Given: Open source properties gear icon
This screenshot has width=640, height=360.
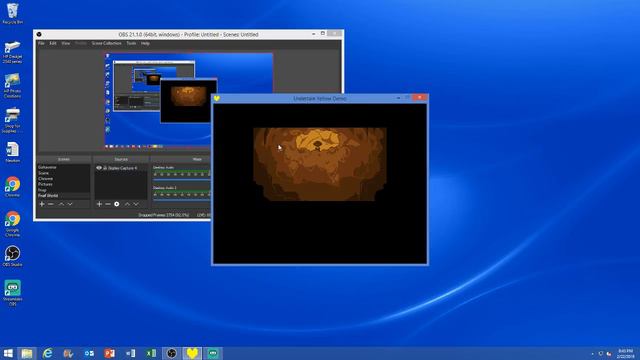Looking at the screenshot, I should pyautogui.click(x=117, y=204).
